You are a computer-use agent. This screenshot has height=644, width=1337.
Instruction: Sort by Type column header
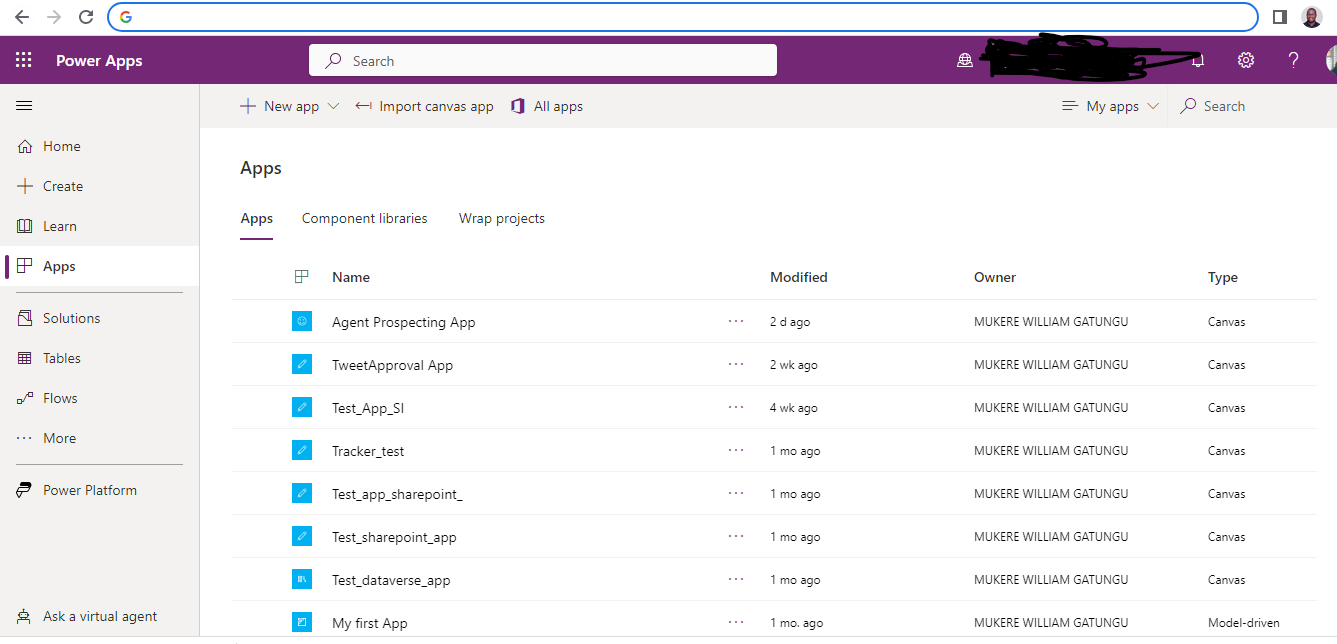pos(1223,277)
